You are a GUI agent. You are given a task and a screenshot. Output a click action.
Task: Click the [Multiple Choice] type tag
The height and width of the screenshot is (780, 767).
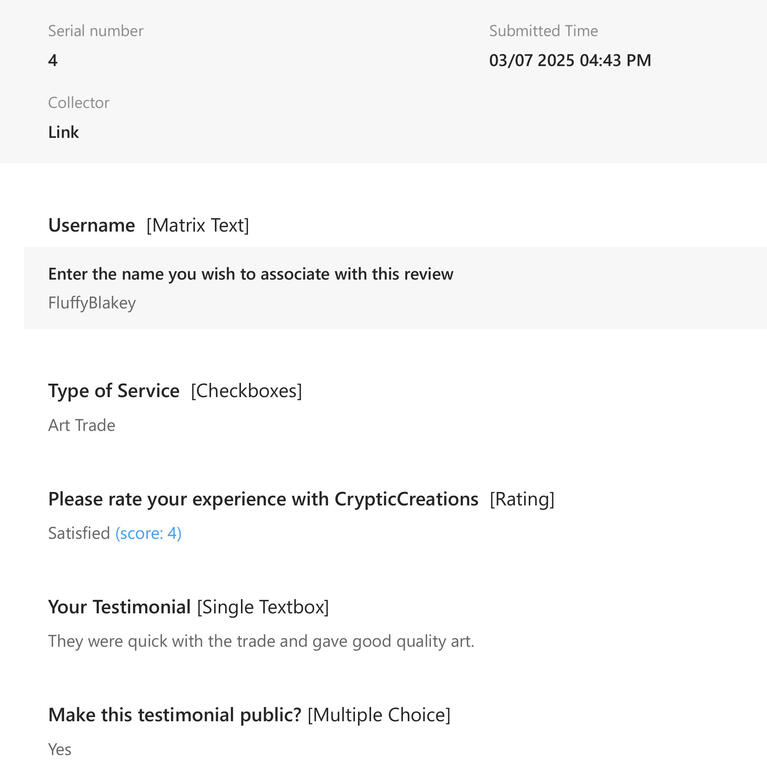pos(379,715)
